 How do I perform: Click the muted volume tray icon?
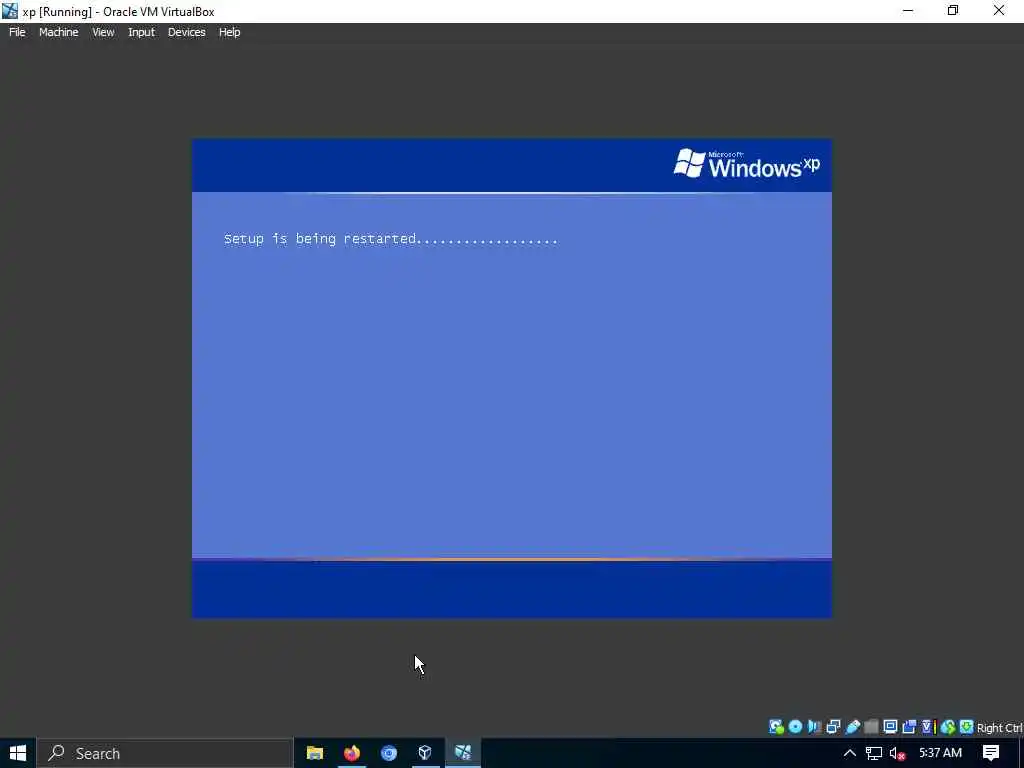pos(897,753)
